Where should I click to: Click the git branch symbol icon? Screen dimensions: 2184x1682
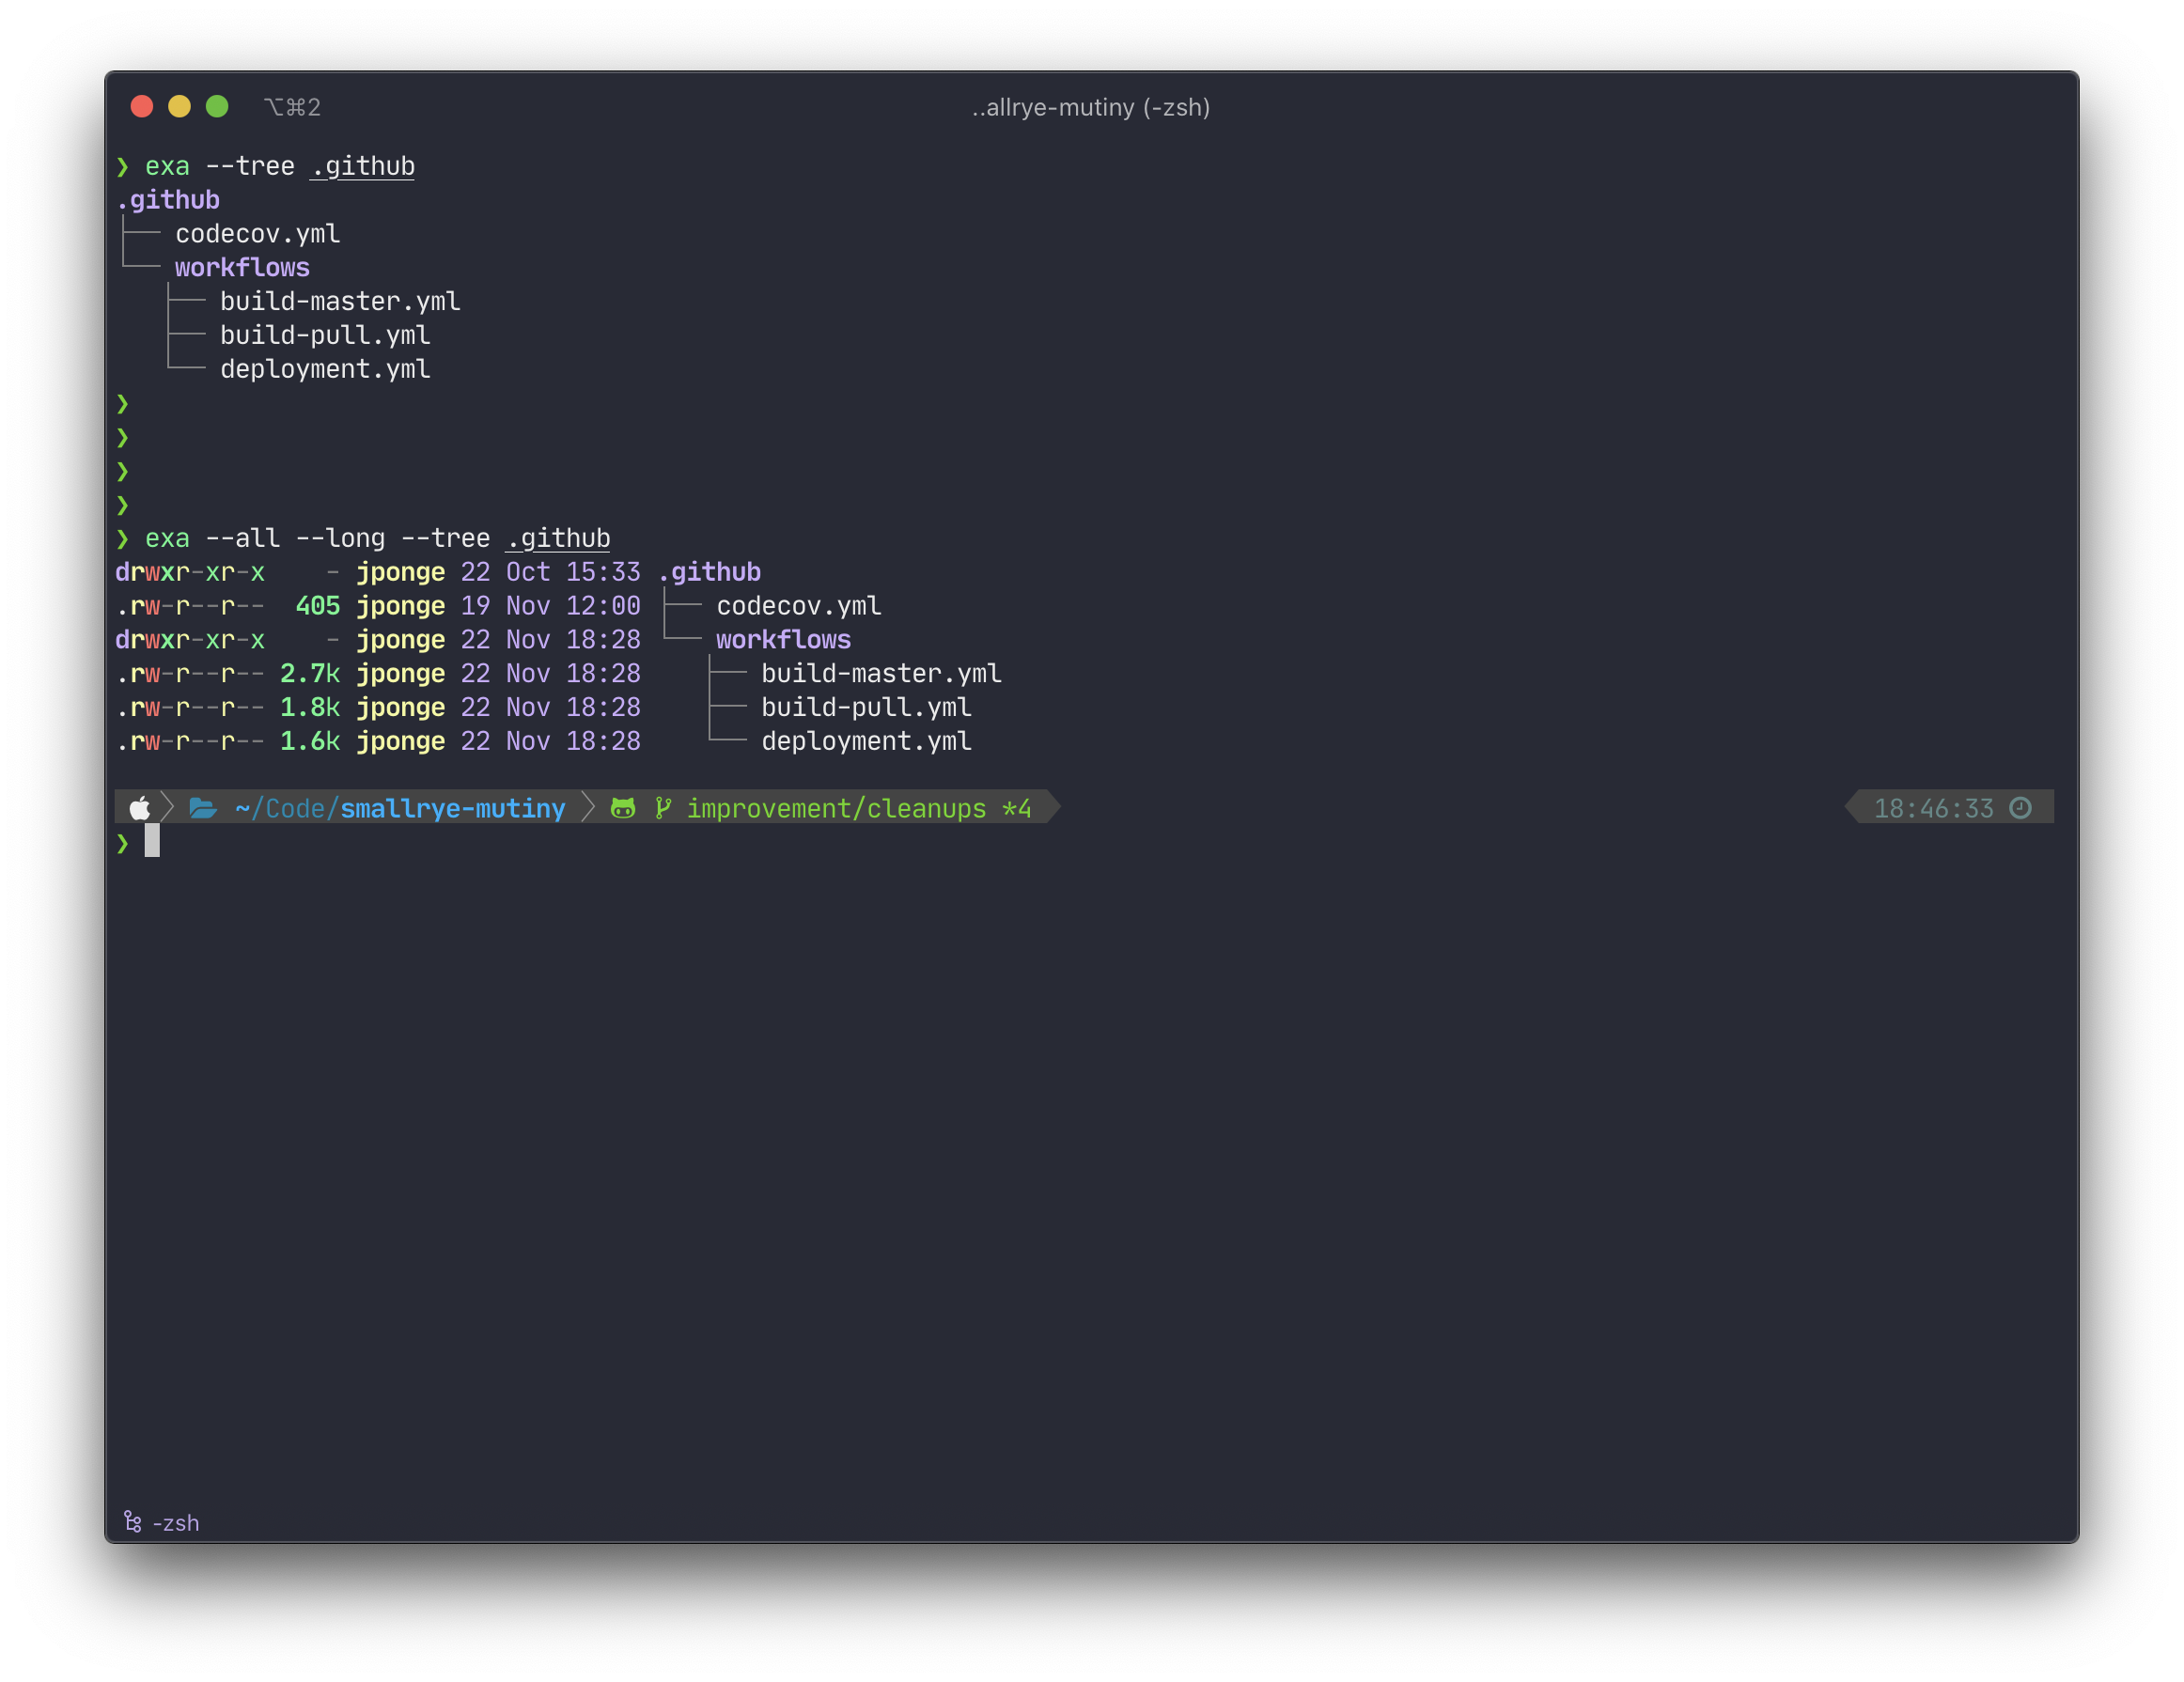click(662, 808)
